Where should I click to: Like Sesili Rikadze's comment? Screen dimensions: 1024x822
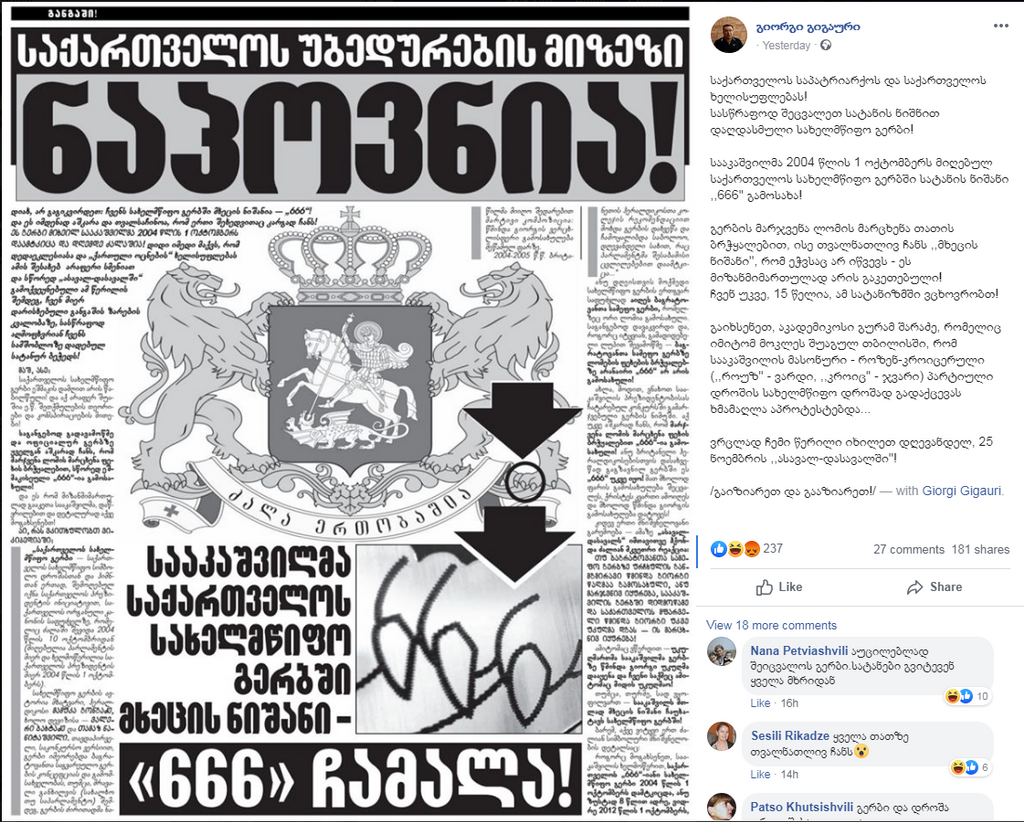pyautogui.click(x=760, y=774)
